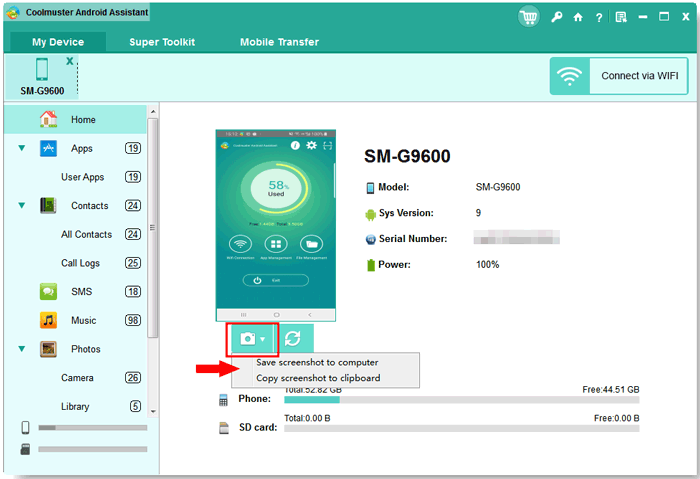Collapse the Contacts tree section
700x479 pixels.
pyautogui.click(x=21, y=205)
